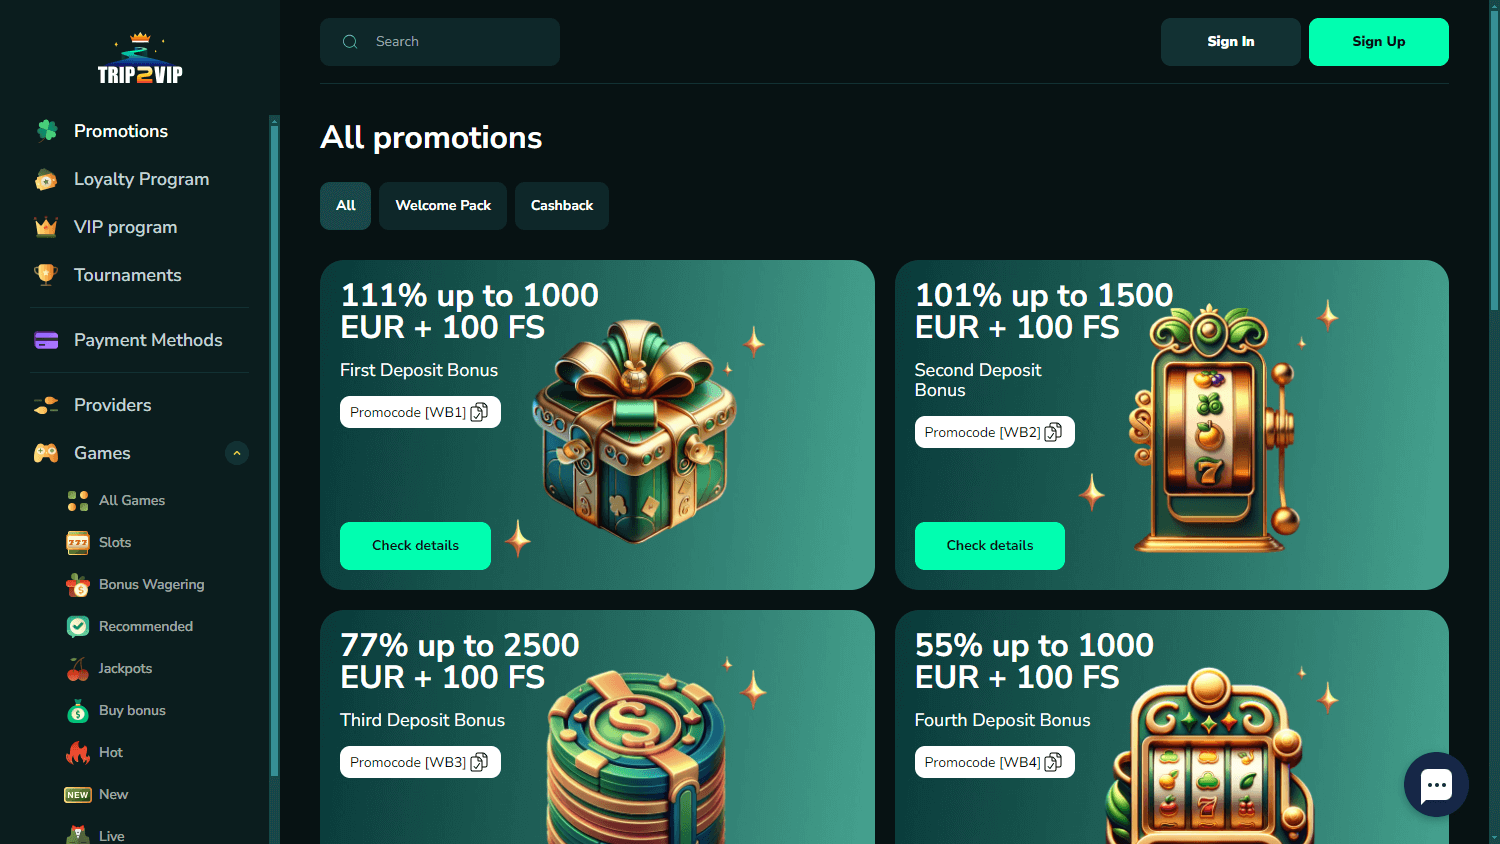Open Loyalty Program in the sidebar
The image size is (1500, 844).
(x=139, y=179)
